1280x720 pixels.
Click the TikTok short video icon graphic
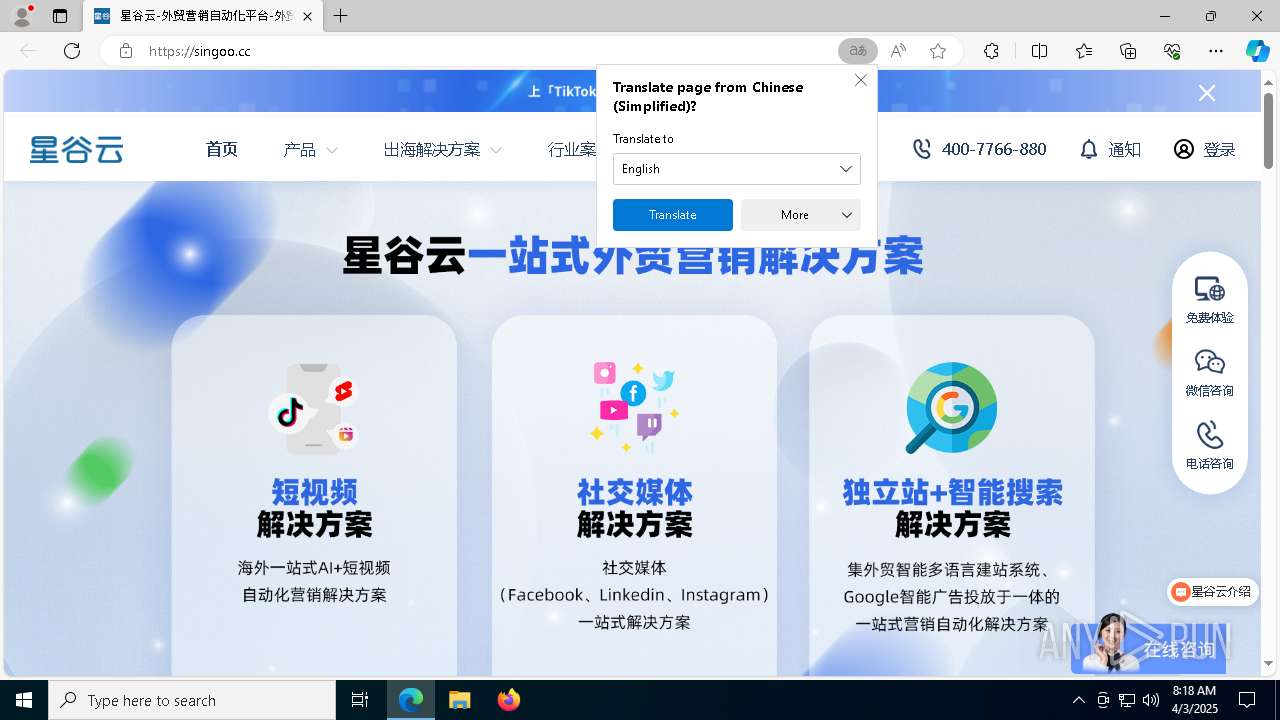(313, 408)
